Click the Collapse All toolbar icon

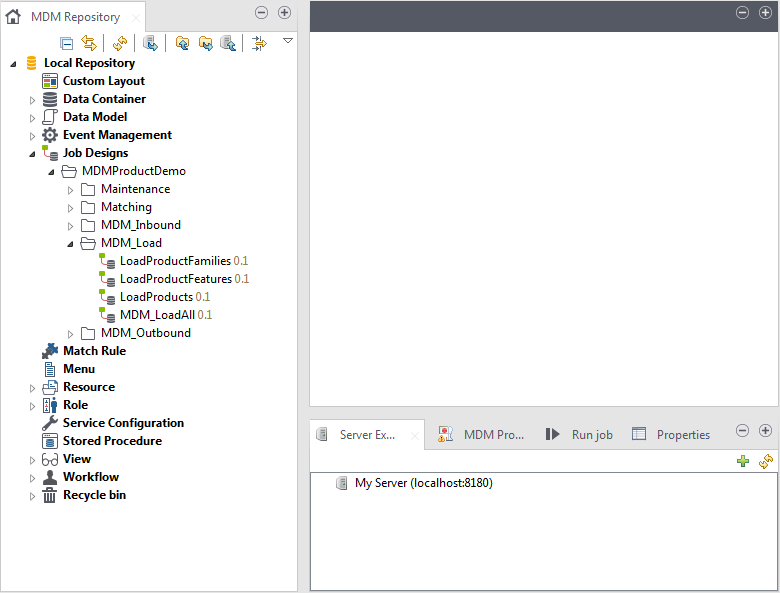point(66,44)
